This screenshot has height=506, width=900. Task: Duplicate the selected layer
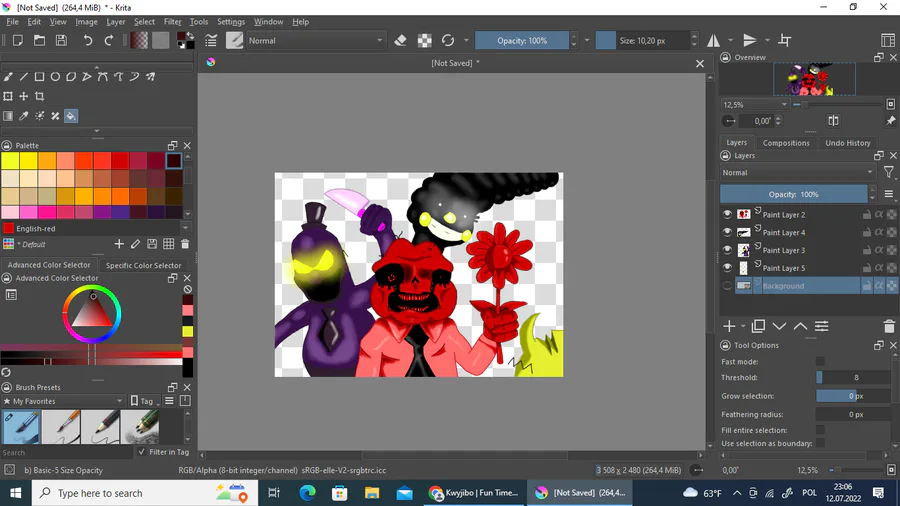point(758,326)
